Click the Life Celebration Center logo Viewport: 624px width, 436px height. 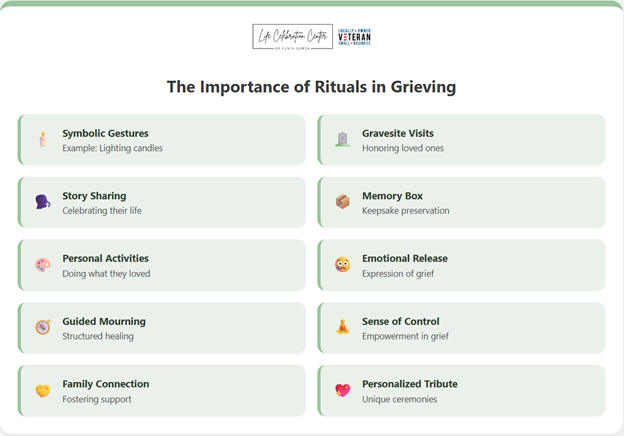click(292, 37)
